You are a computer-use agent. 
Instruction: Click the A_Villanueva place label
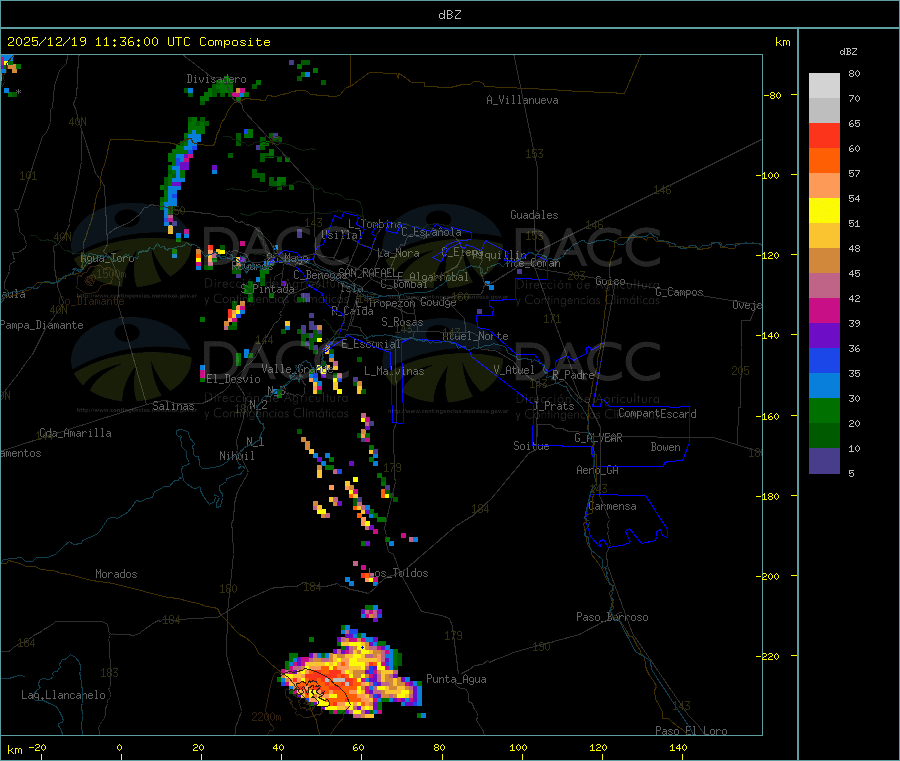[x=522, y=100]
